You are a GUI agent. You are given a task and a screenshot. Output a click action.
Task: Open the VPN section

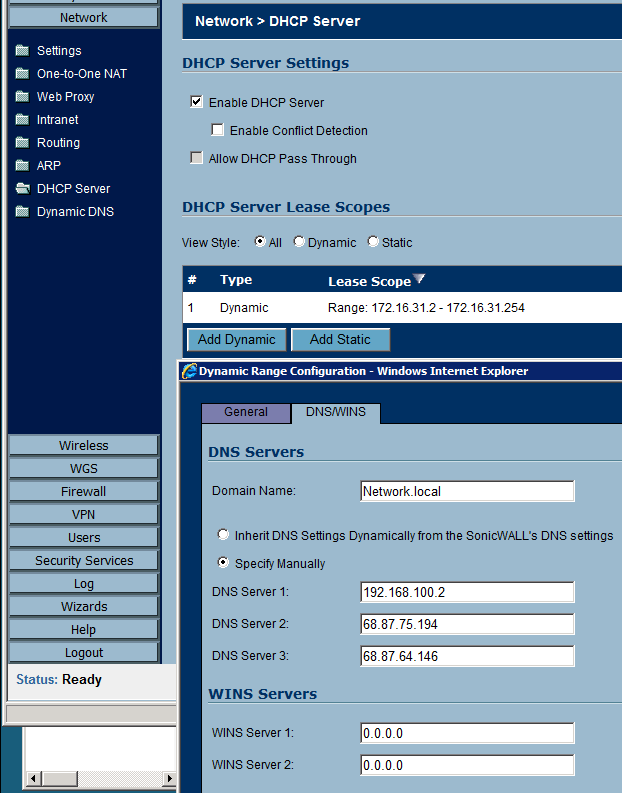tap(84, 514)
